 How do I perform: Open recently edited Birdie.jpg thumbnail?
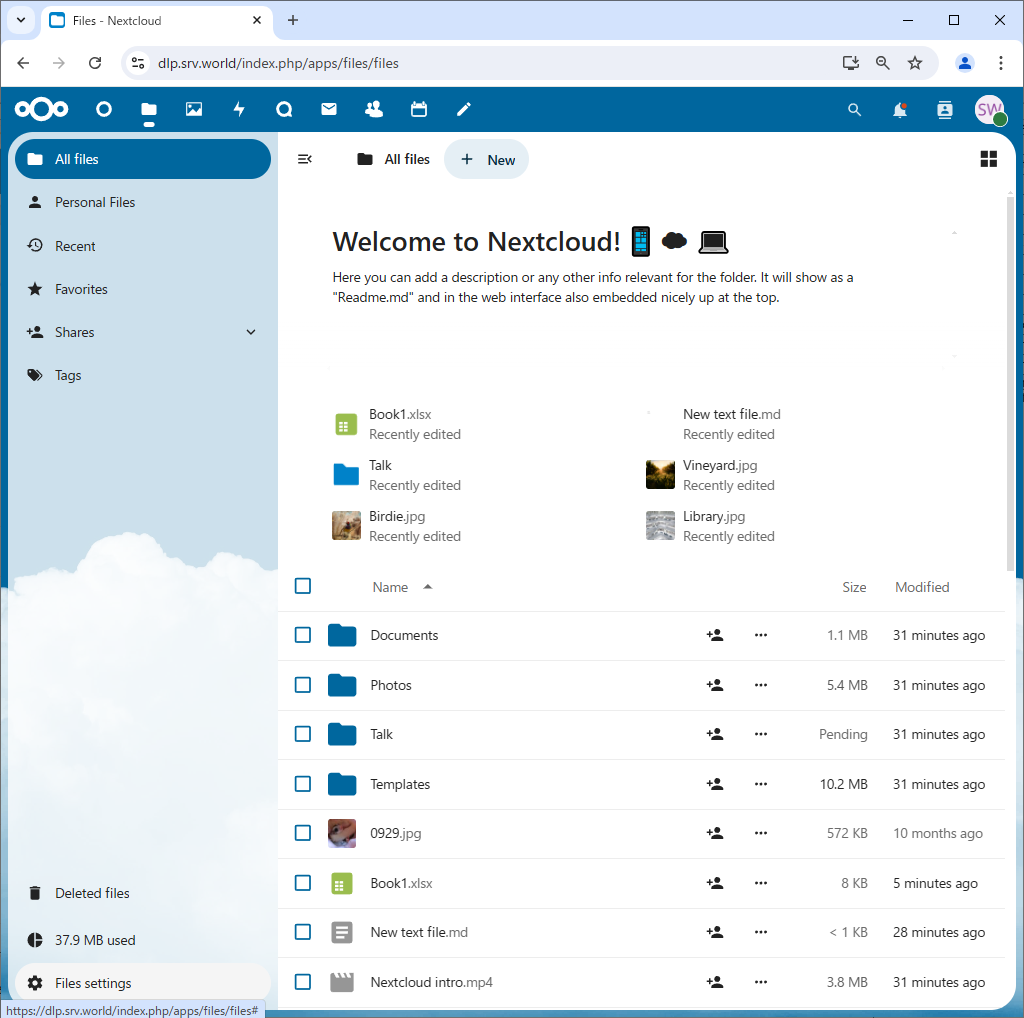coord(346,526)
